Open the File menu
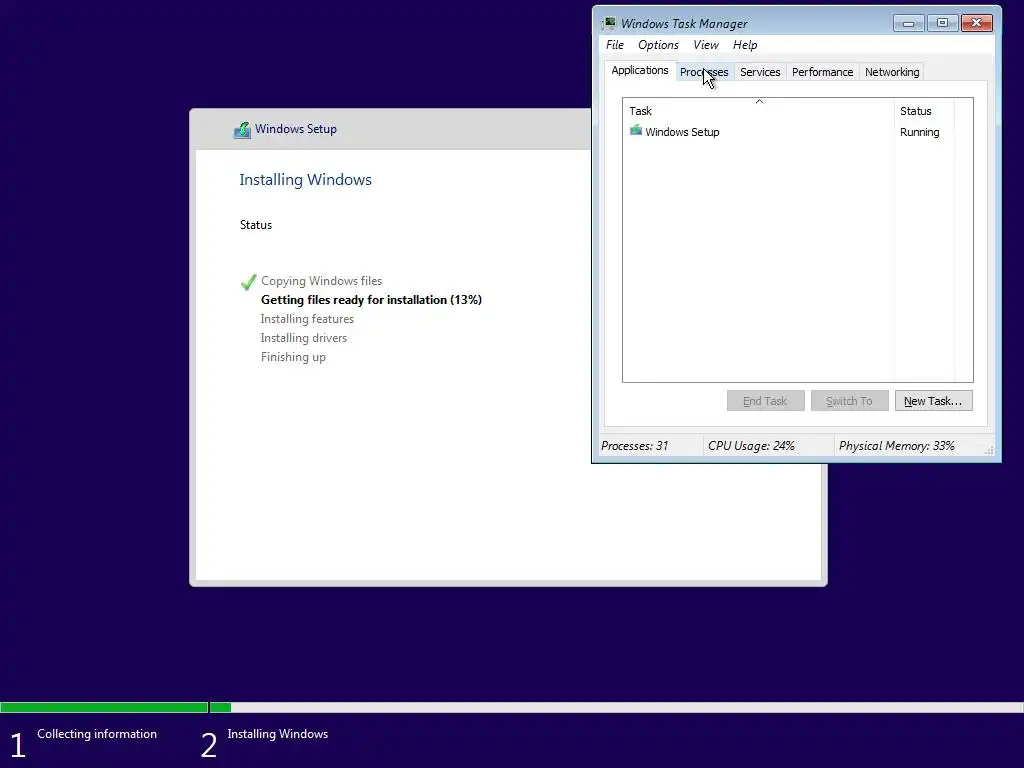This screenshot has height=768, width=1024. pyautogui.click(x=615, y=45)
